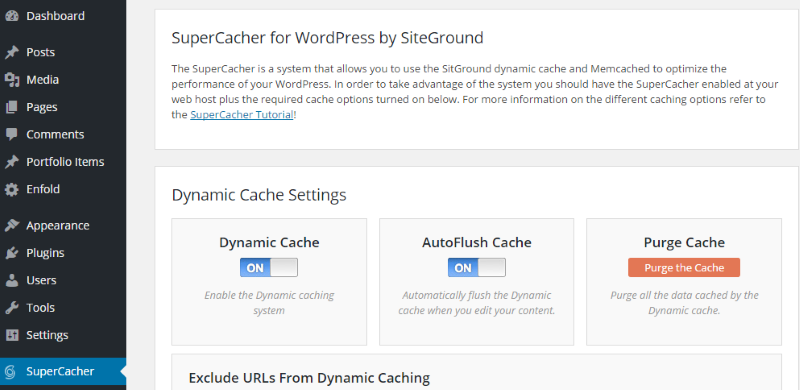The height and width of the screenshot is (390, 800).
Task: Click the AutoFlush Cache card title
Action: (477, 242)
